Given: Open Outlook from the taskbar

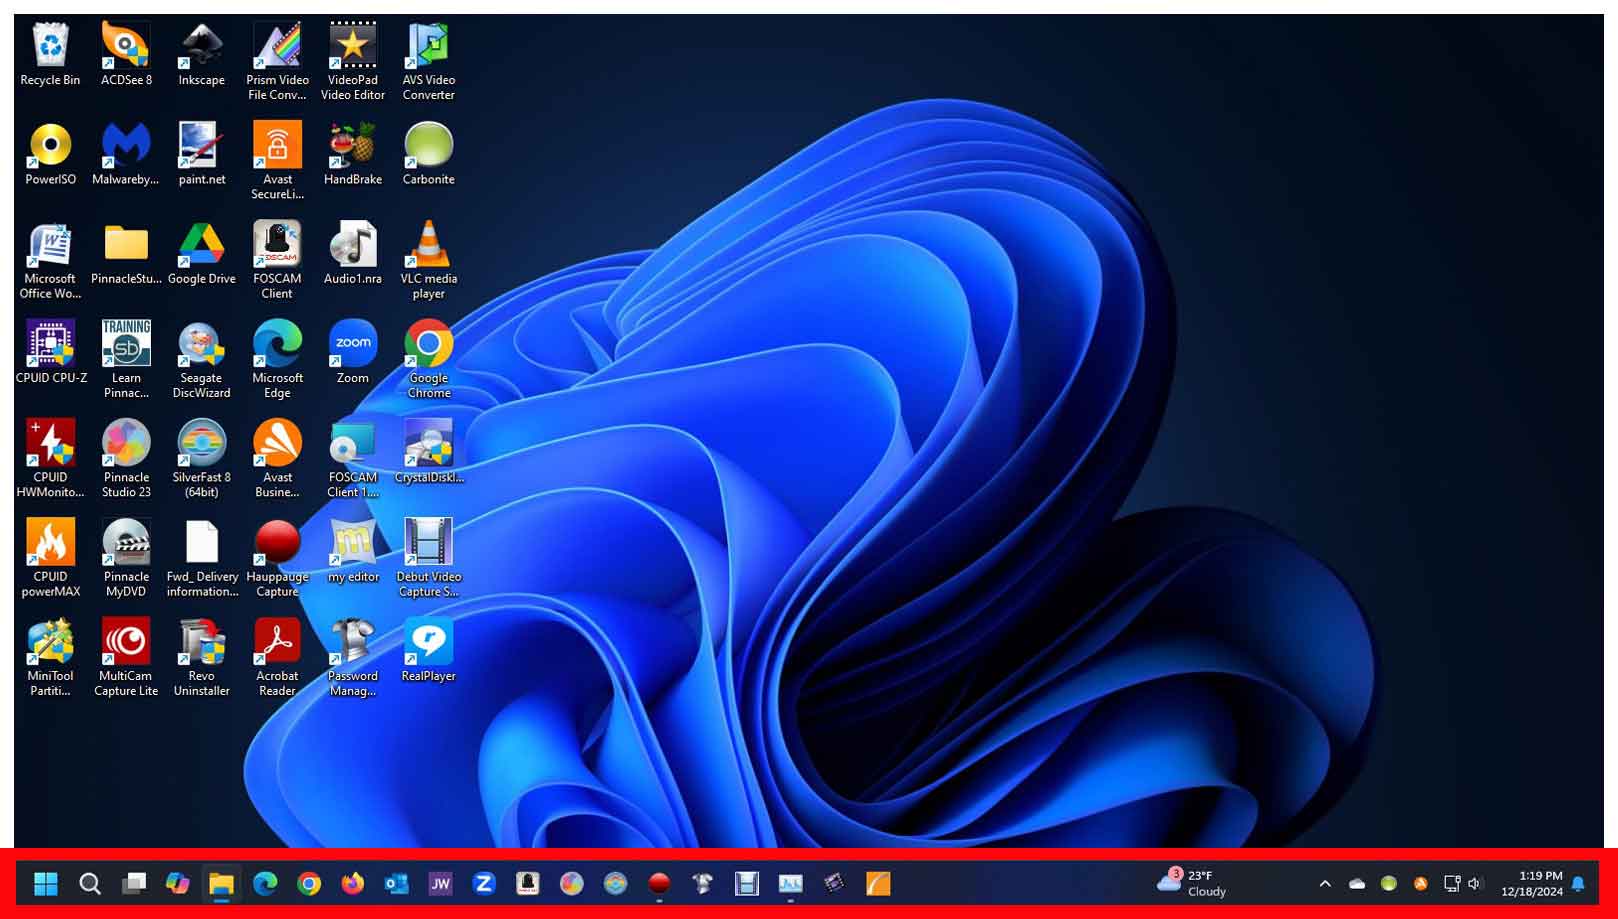Looking at the screenshot, I should point(397,883).
